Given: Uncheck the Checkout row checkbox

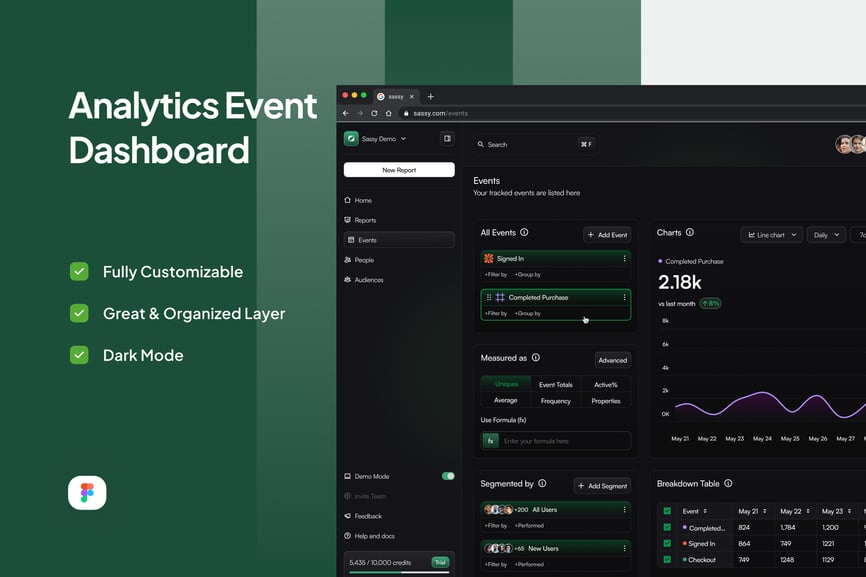Looking at the screenshot, I should coord(667,560).
